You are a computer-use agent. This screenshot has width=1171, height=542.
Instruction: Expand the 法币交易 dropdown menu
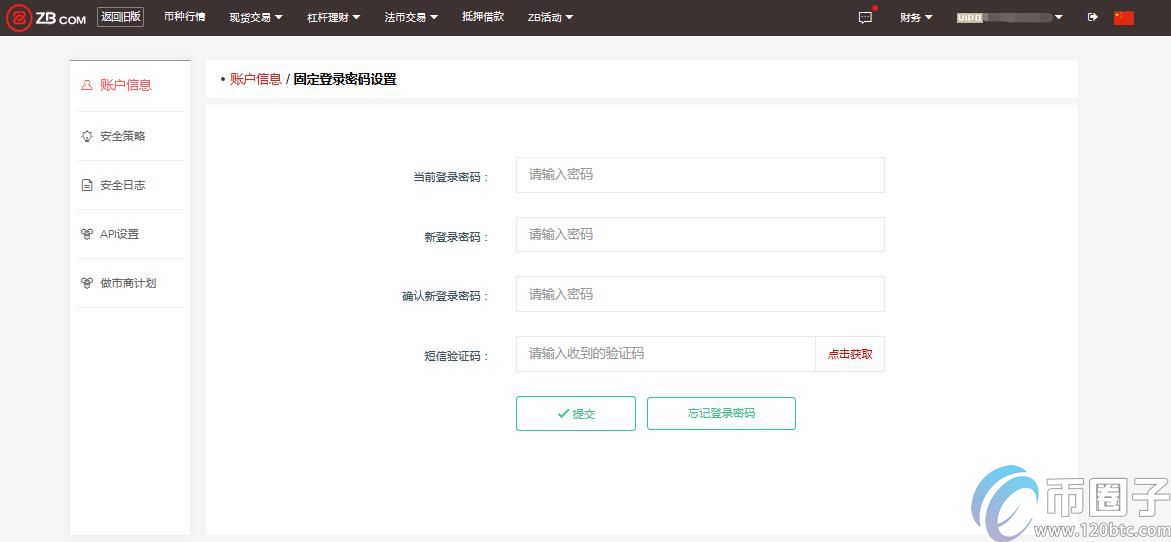tap(411, 17)
